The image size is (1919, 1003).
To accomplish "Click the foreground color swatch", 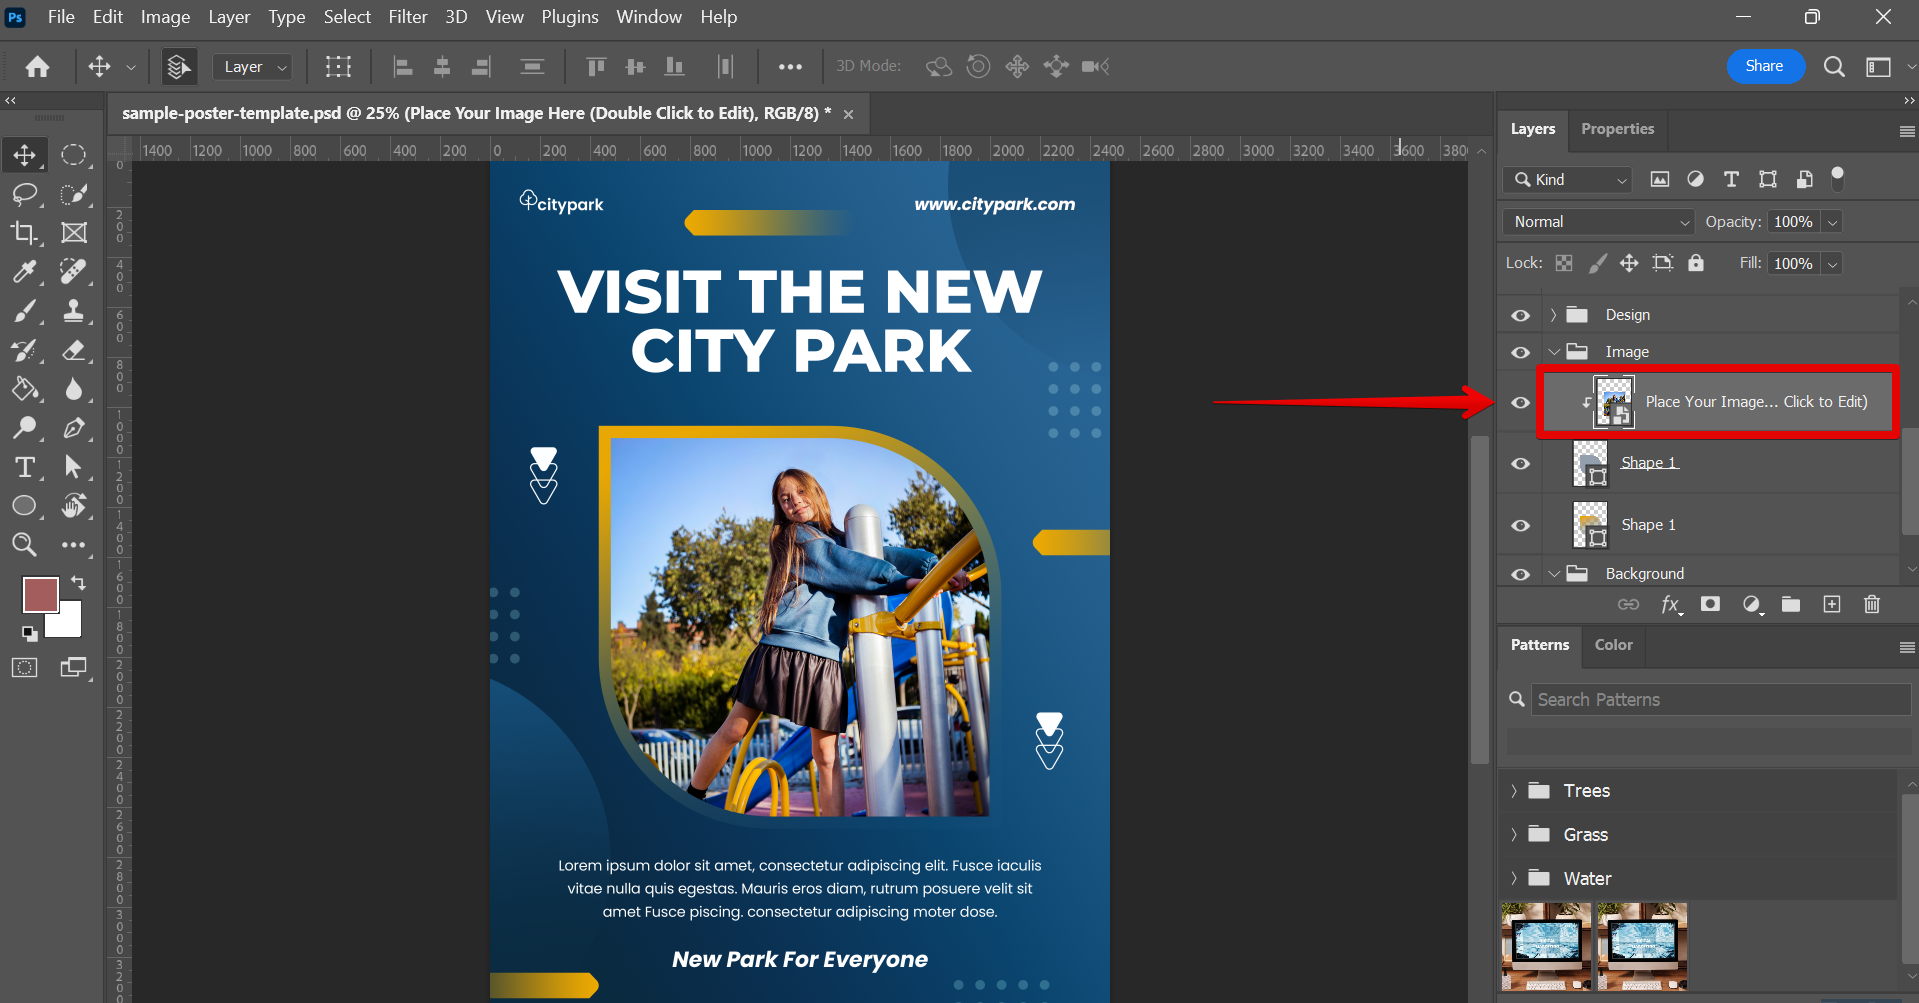I will coord(40,595).
